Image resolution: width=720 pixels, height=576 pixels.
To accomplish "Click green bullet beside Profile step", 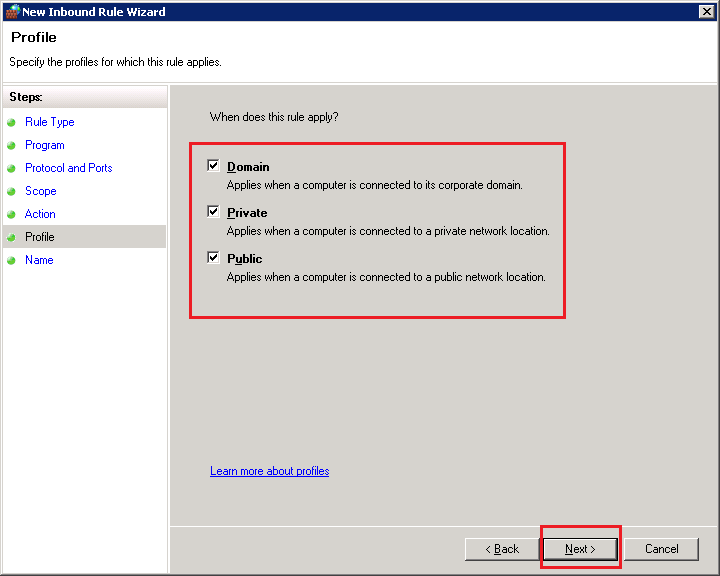I will (x=11, y=237).
